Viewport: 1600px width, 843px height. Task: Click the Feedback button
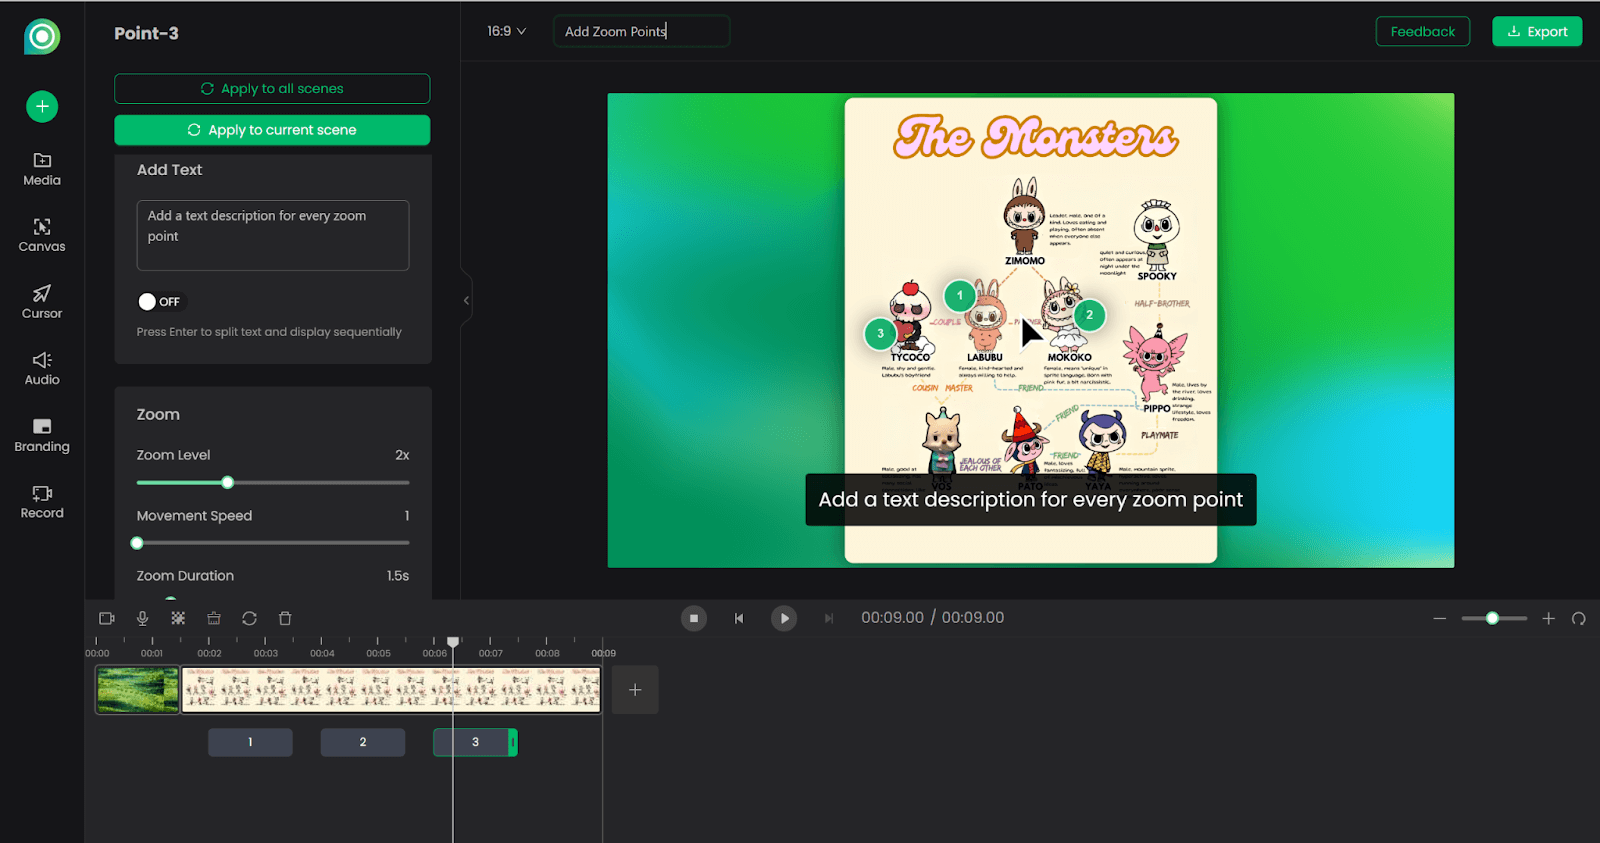[x=1422, y=31]
